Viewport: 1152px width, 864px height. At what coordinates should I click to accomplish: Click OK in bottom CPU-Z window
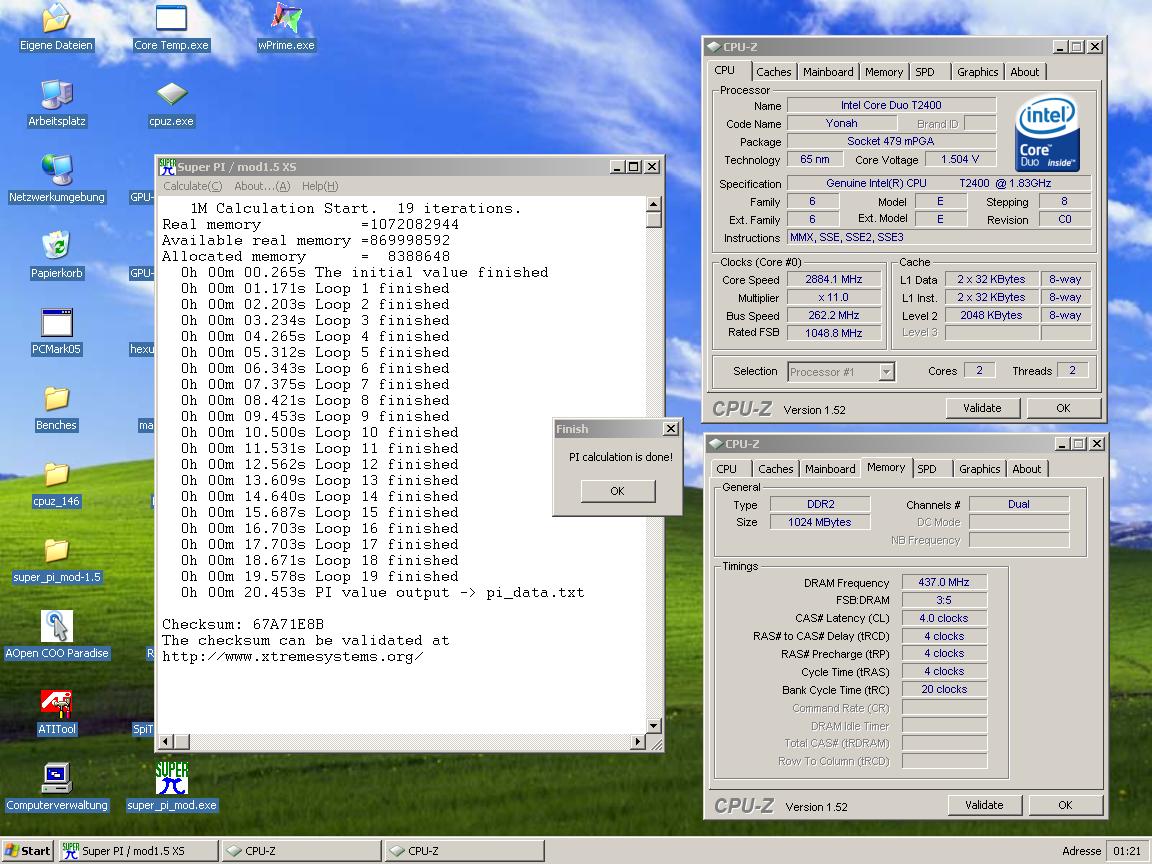point(1065,805)
